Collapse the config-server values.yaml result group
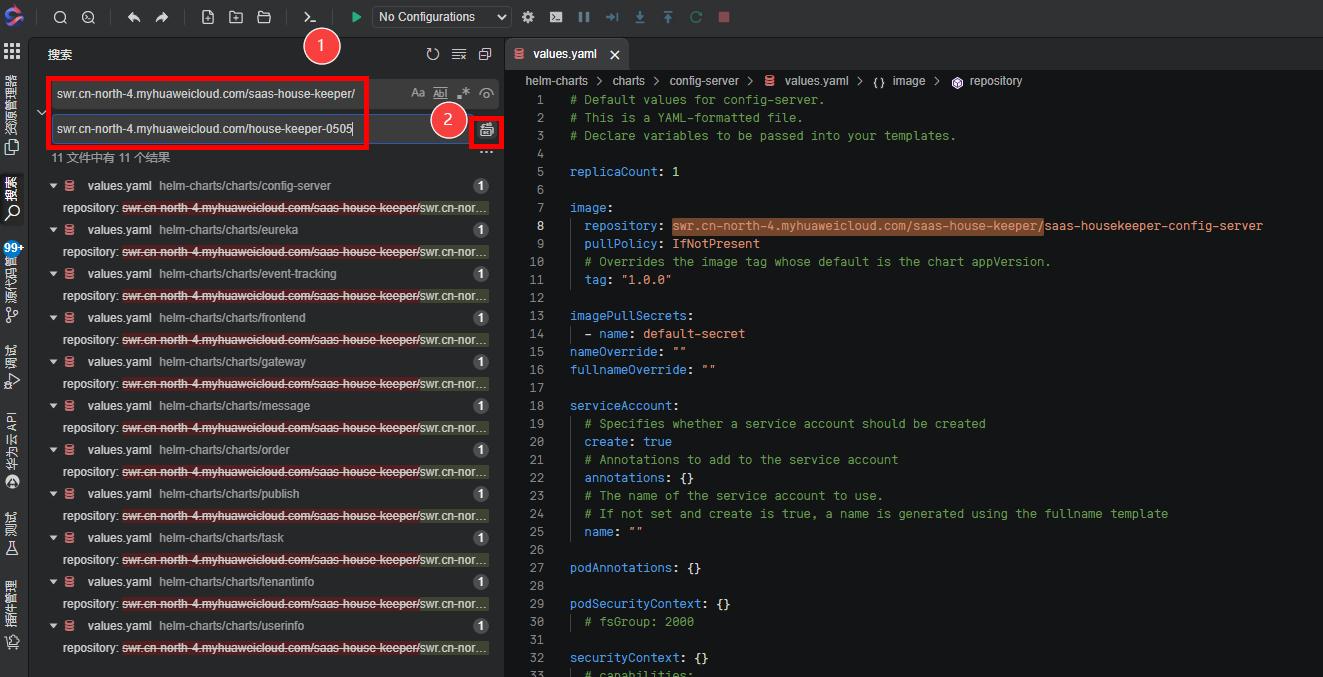 [x=54, y=186]
